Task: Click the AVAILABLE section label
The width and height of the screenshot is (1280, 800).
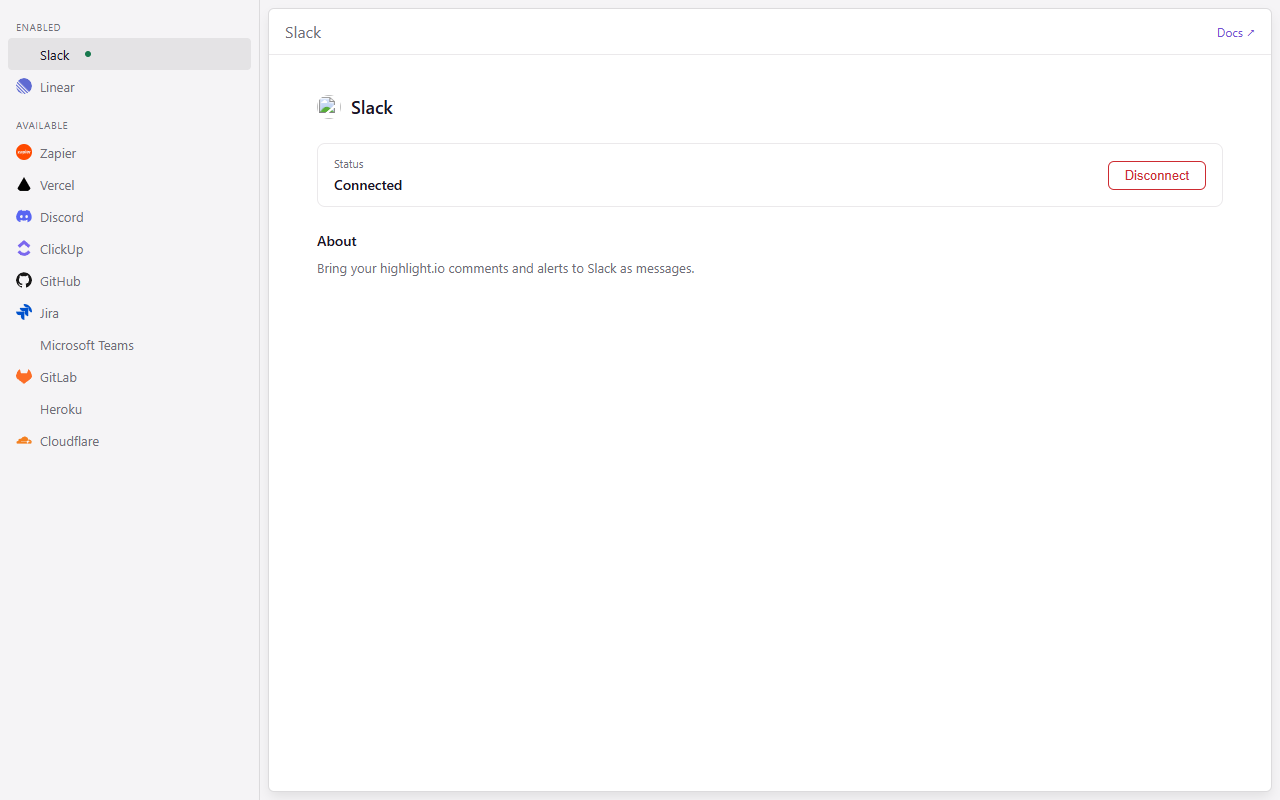Action: coord(42,125)
